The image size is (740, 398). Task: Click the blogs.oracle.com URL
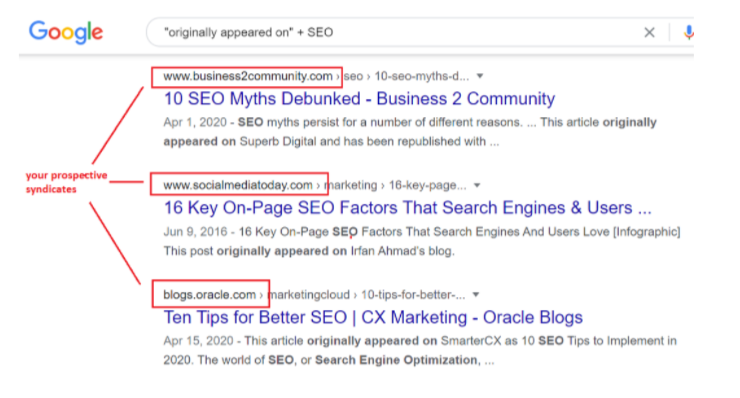(x=209, y=295)
